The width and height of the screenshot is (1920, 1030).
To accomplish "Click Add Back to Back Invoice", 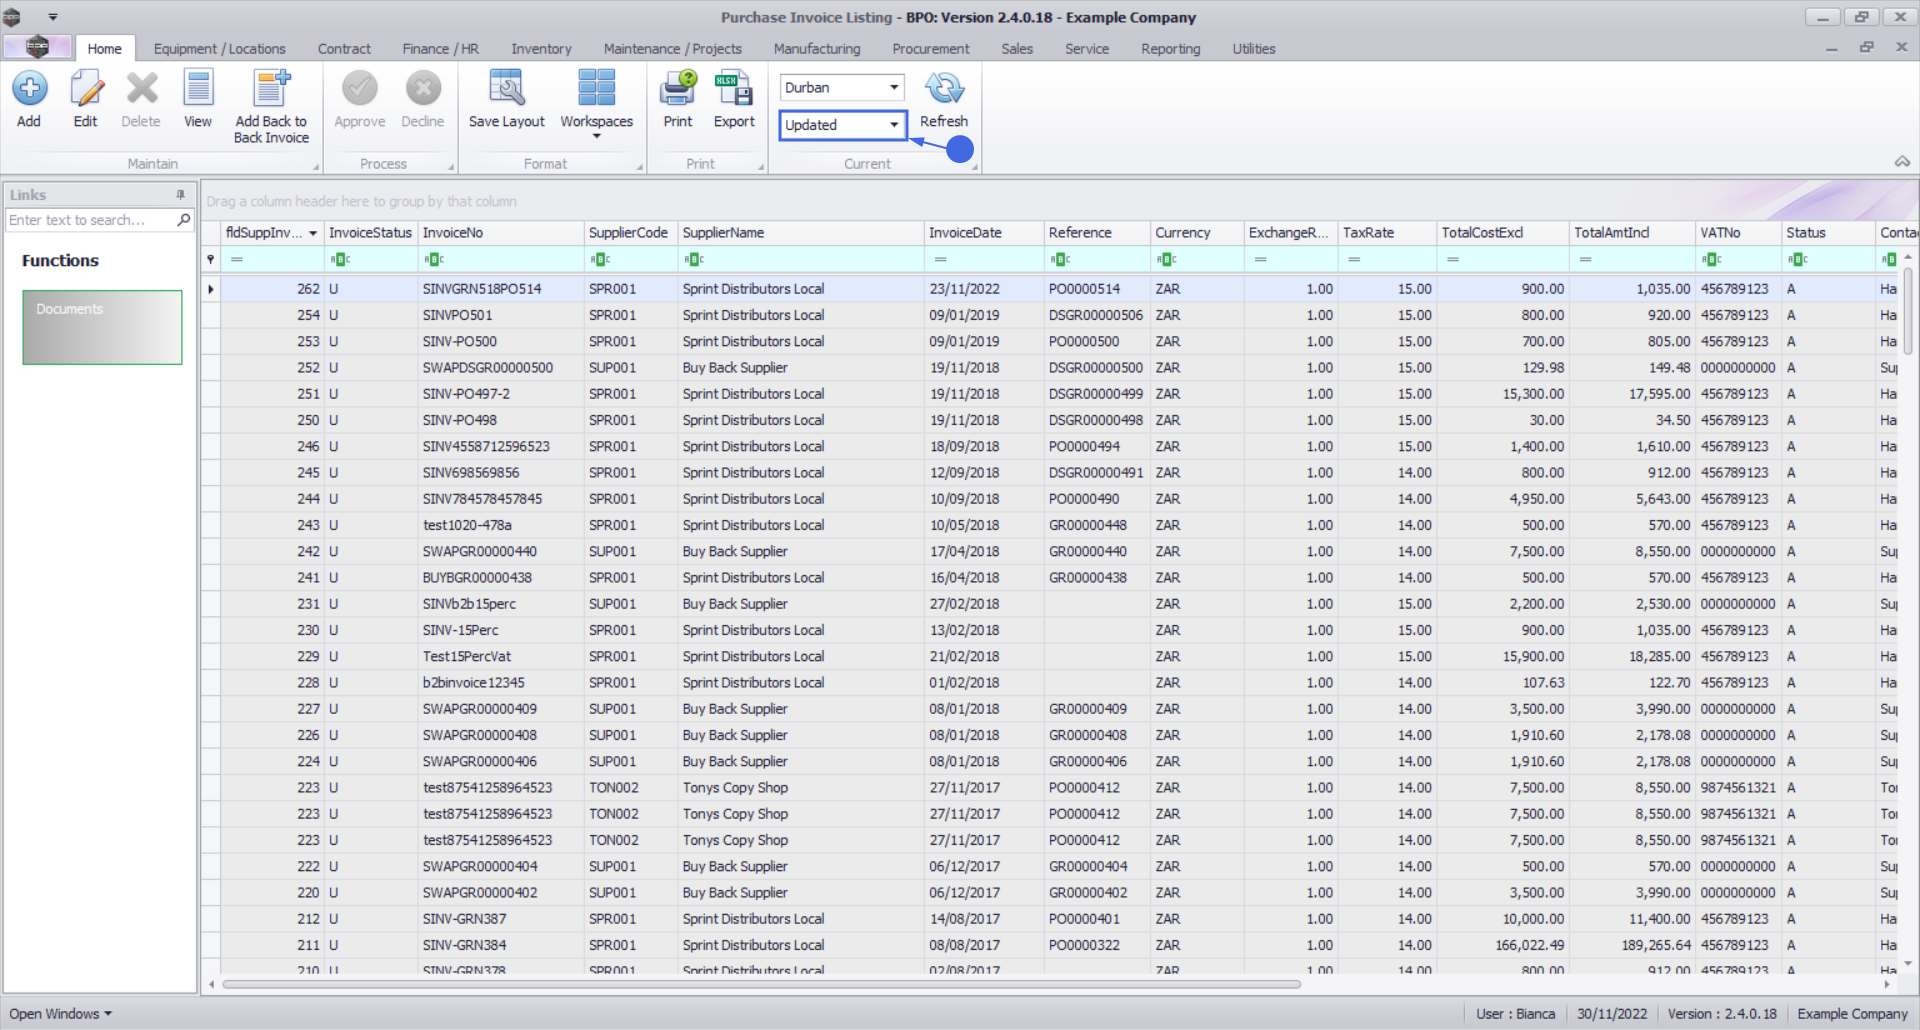I will [271, 107].
